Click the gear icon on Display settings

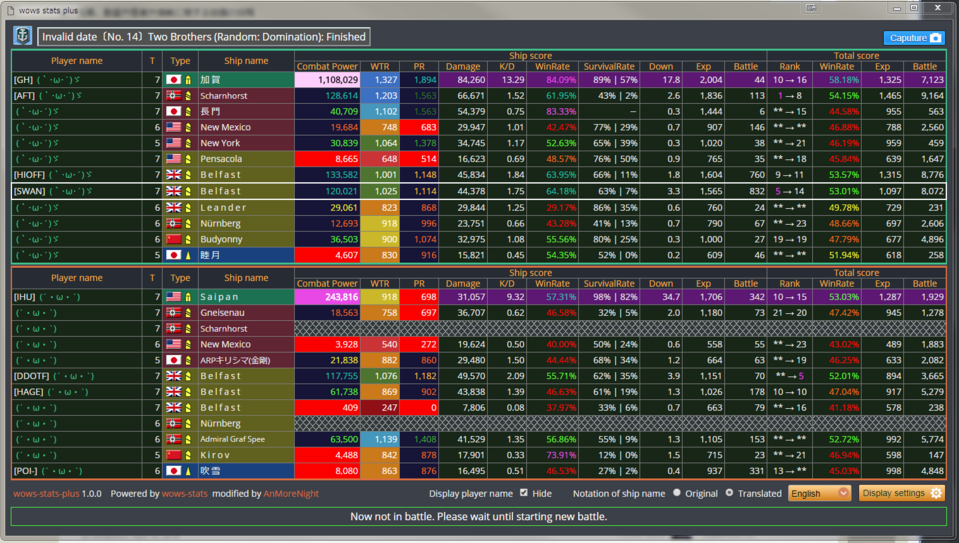pyautogui.click(x=936, y=493)
